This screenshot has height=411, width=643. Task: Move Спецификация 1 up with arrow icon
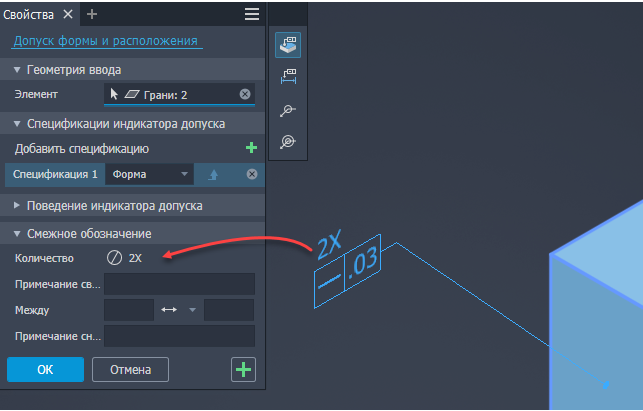click(213, 175)
